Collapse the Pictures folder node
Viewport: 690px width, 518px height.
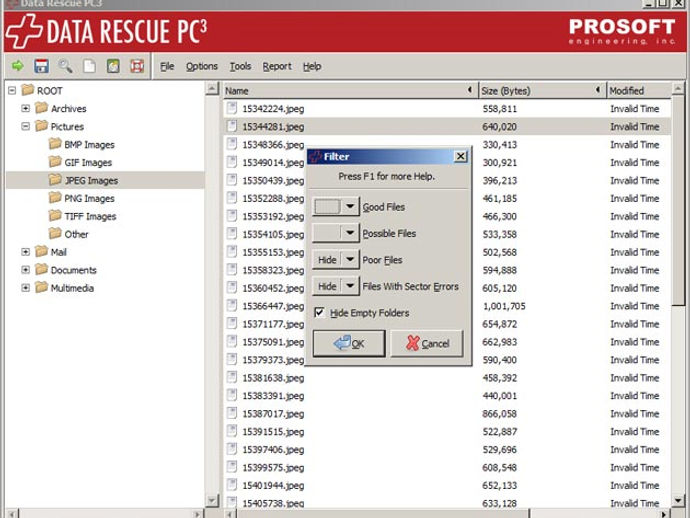26,126
